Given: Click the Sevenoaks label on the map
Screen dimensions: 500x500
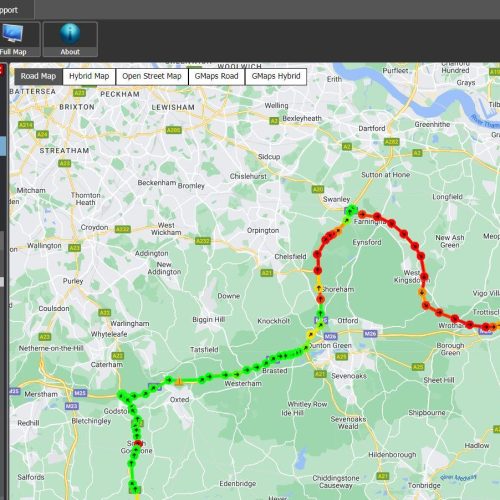Looking at the screenshot, I should (349, 376).
